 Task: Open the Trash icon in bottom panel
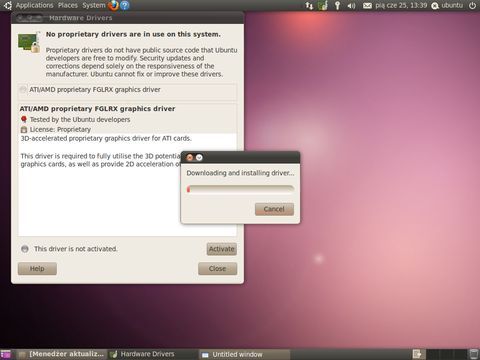coord(473,354)
